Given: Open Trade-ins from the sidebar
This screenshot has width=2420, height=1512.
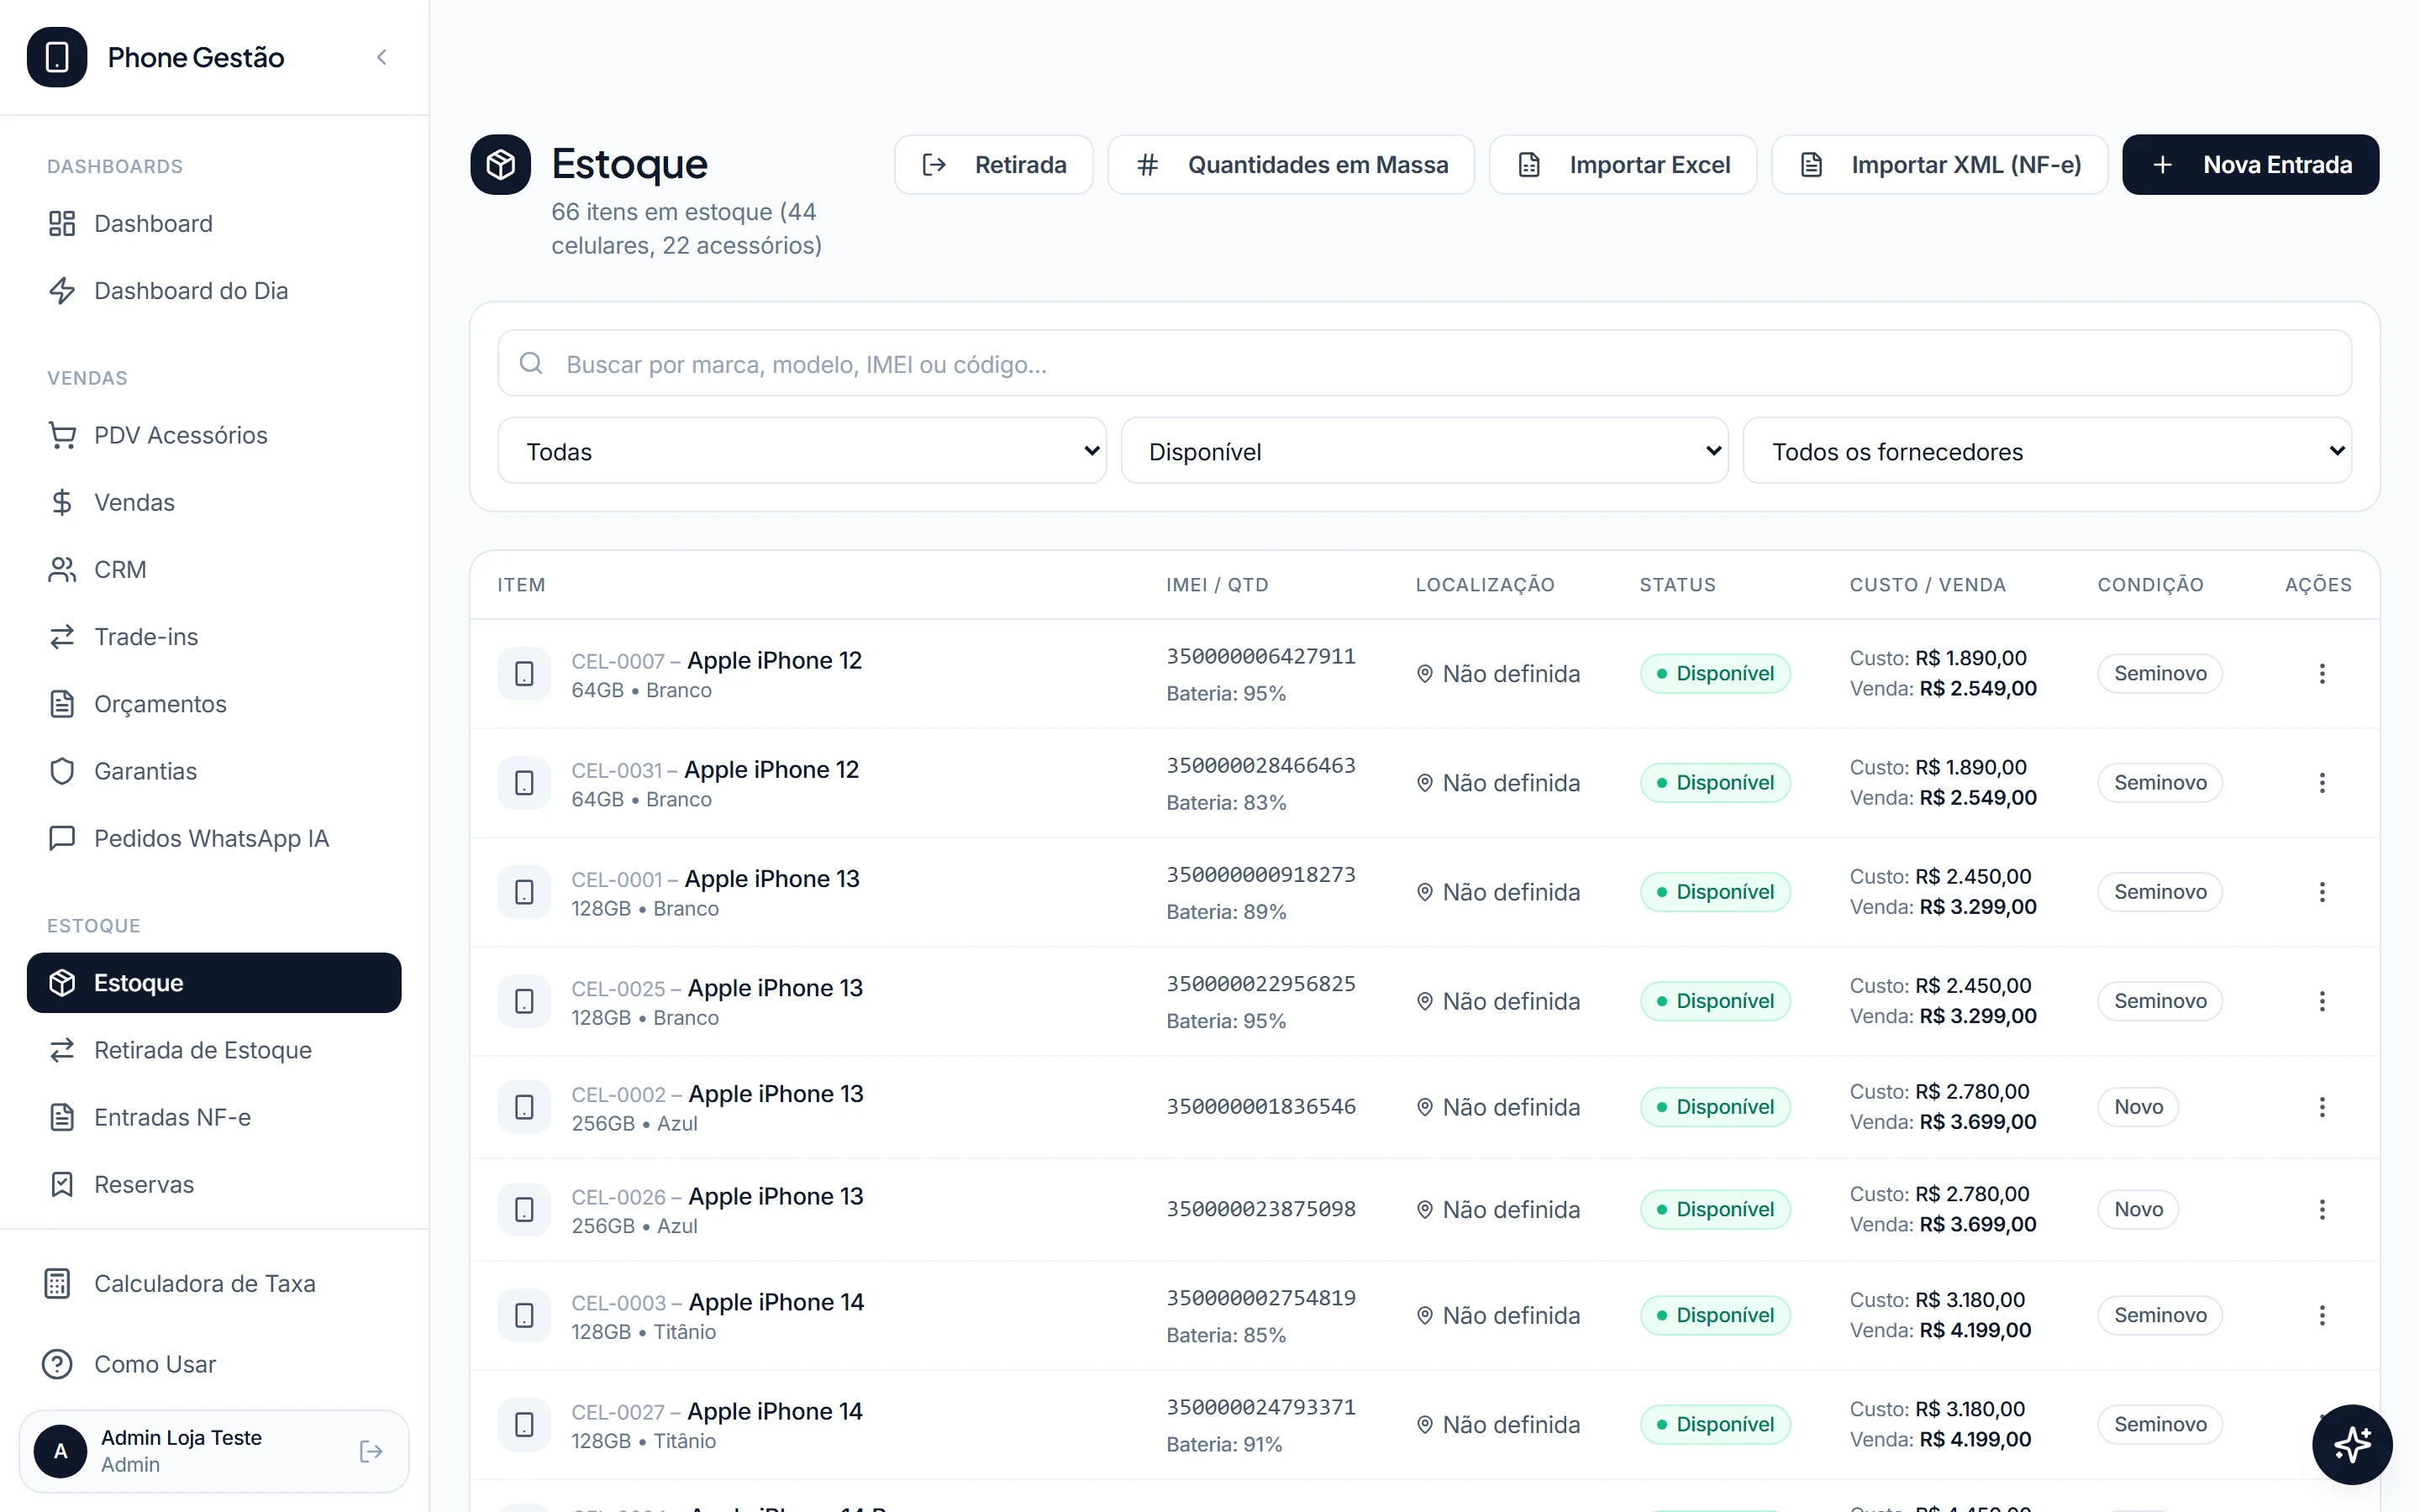Looking at the screenshot, I should point(214,636).
